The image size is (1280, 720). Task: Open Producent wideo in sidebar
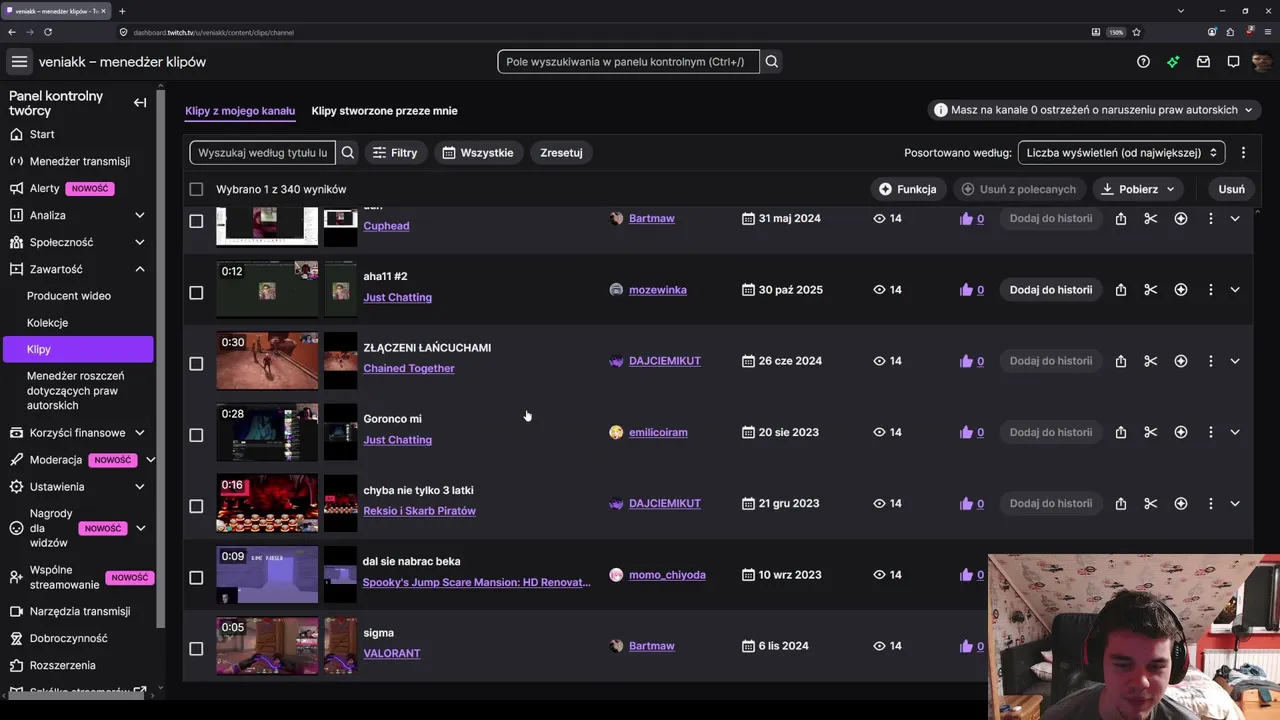pos(69,296)
